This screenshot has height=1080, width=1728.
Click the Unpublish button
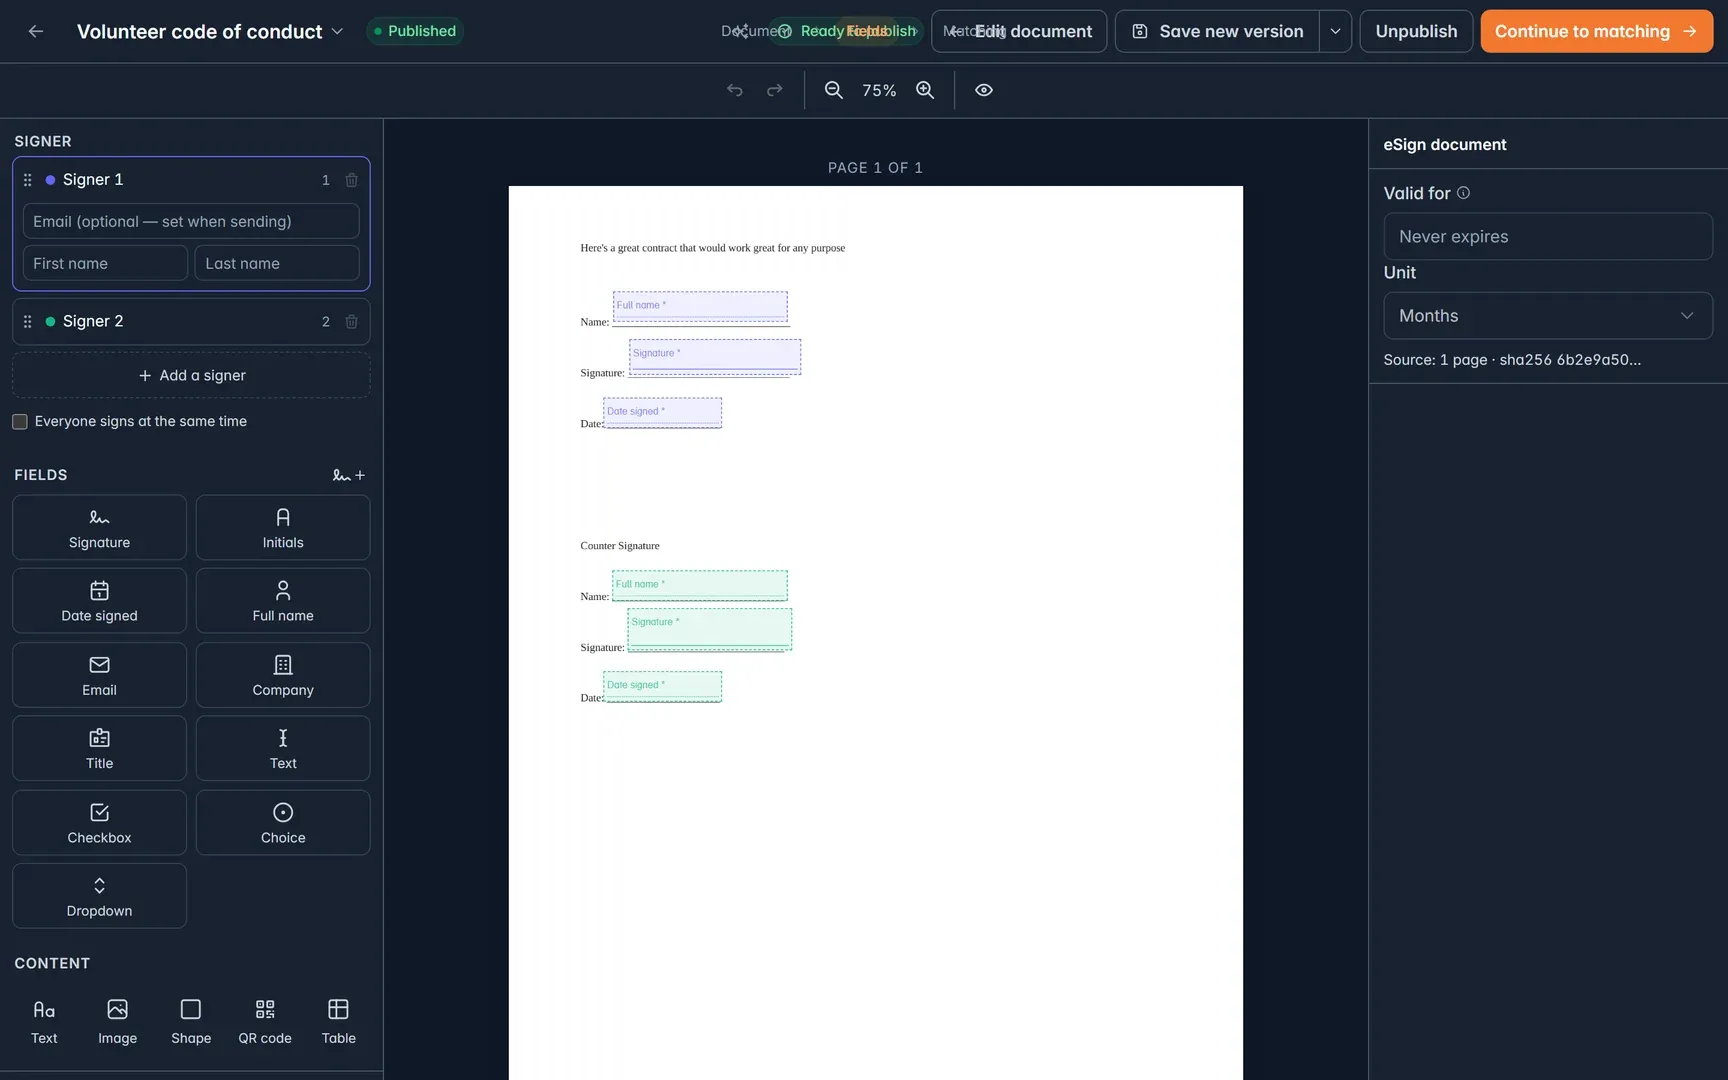click(x=1416, y=31)
